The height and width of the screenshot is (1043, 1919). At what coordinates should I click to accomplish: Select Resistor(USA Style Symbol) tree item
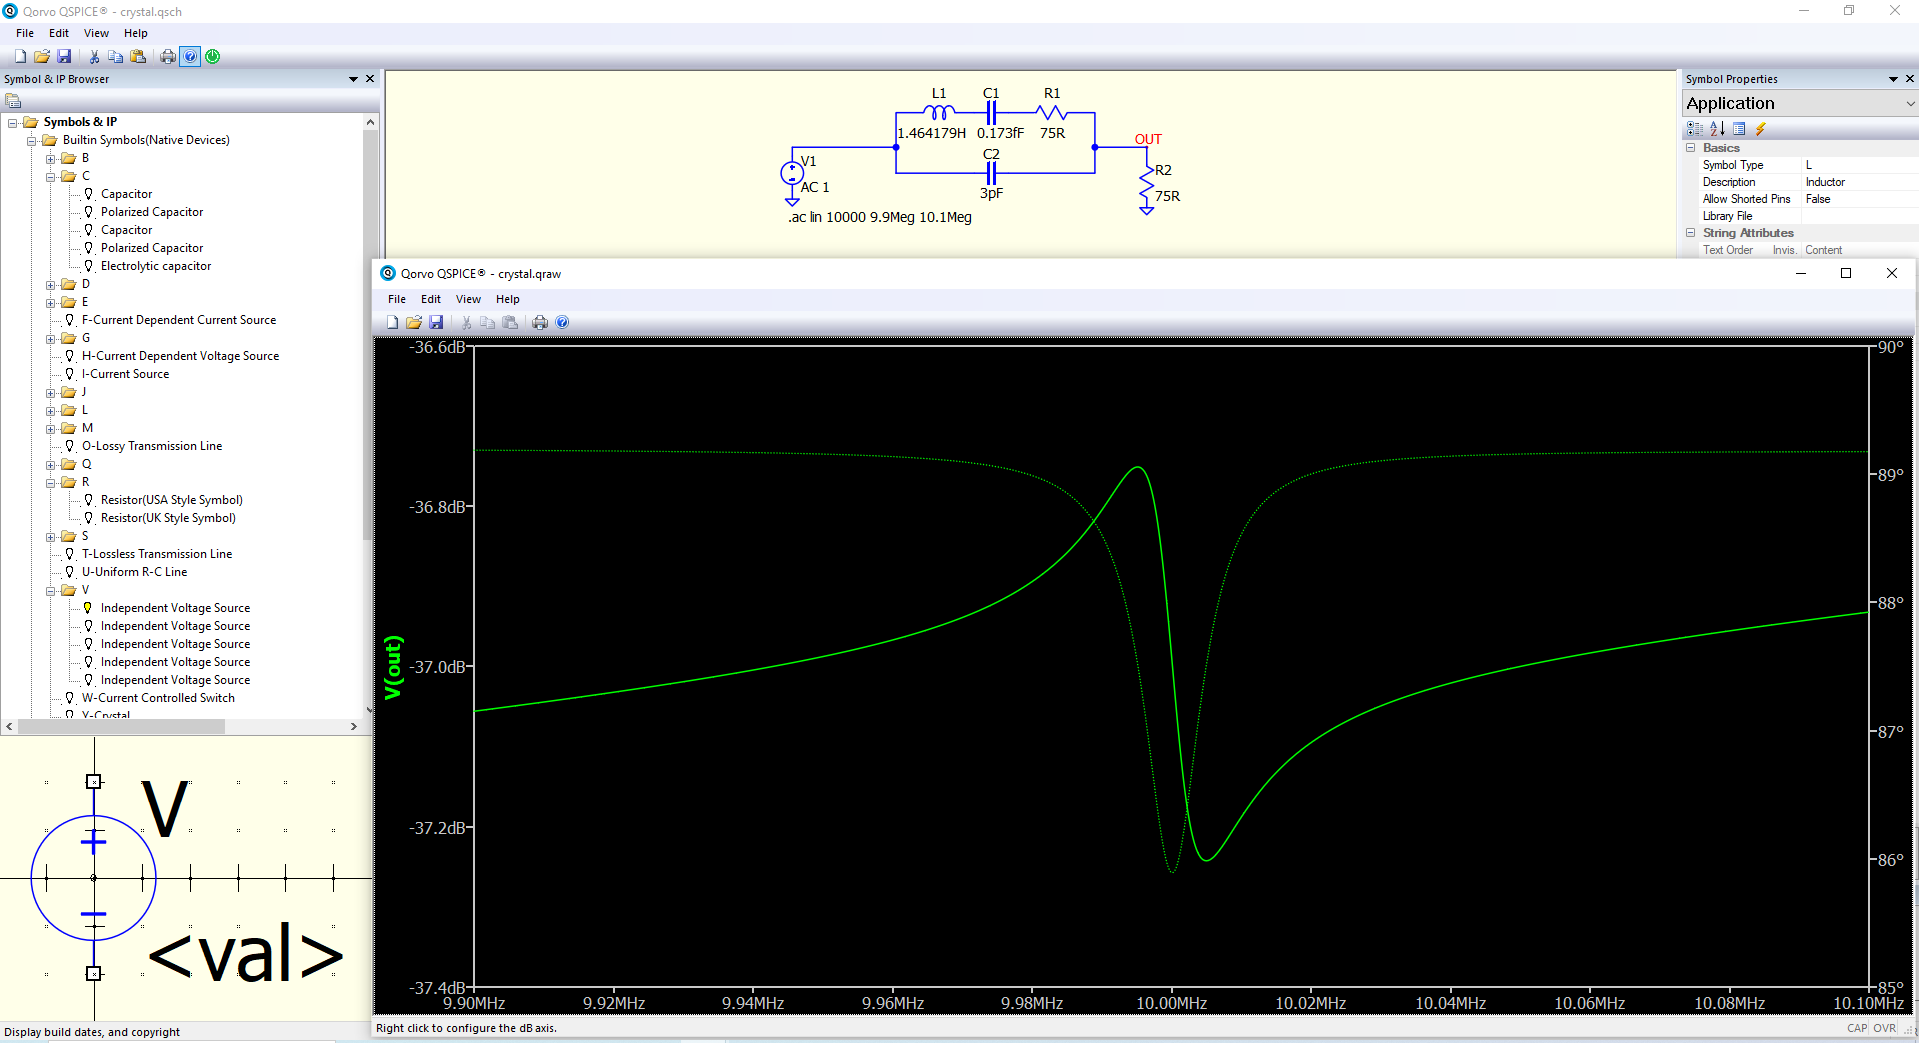pyautogui.click(x=172, y=500)
